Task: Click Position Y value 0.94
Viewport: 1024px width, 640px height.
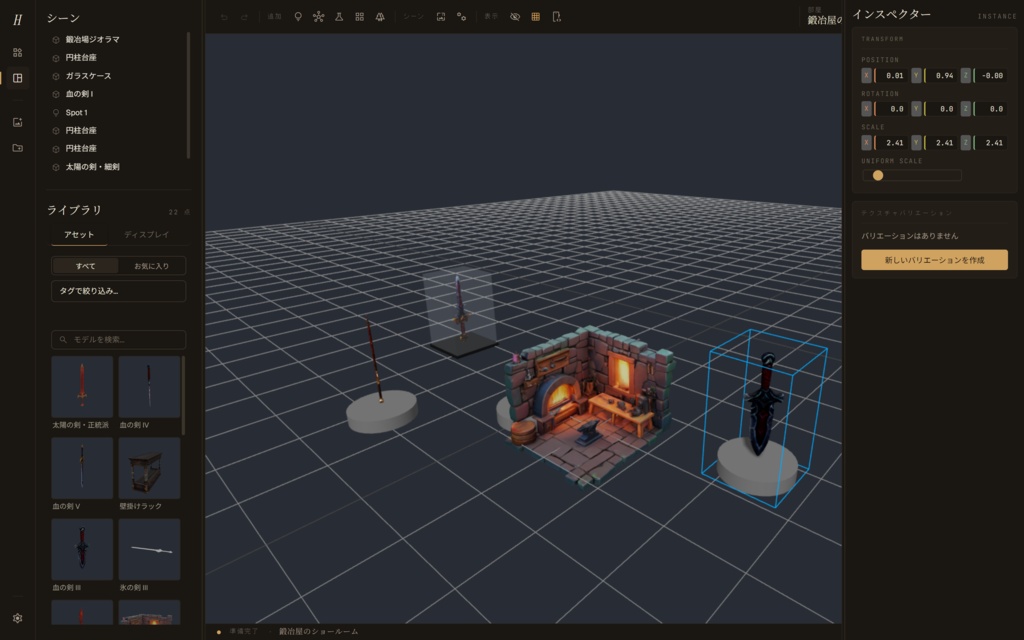Action: point(940,76)
